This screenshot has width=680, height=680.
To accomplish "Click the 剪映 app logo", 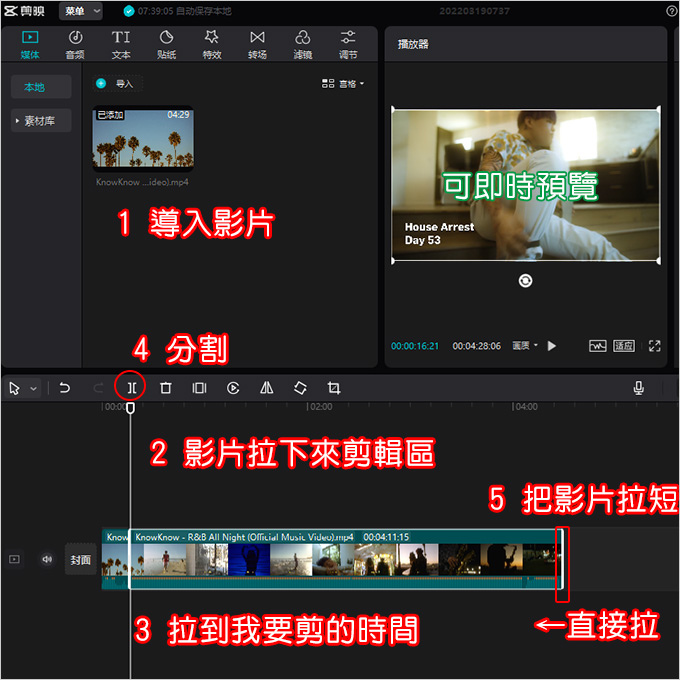I will (x=24, y=11).
